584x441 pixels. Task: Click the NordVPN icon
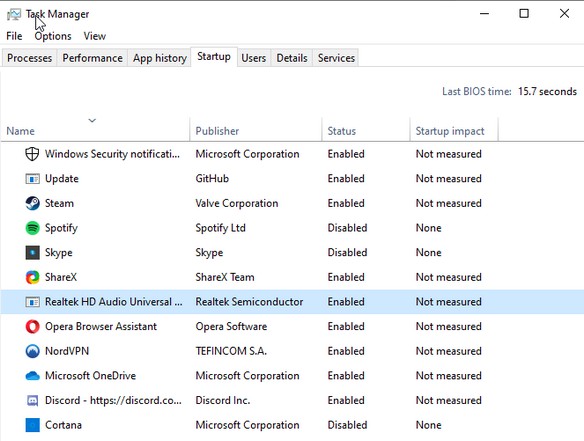click(32, 351)
